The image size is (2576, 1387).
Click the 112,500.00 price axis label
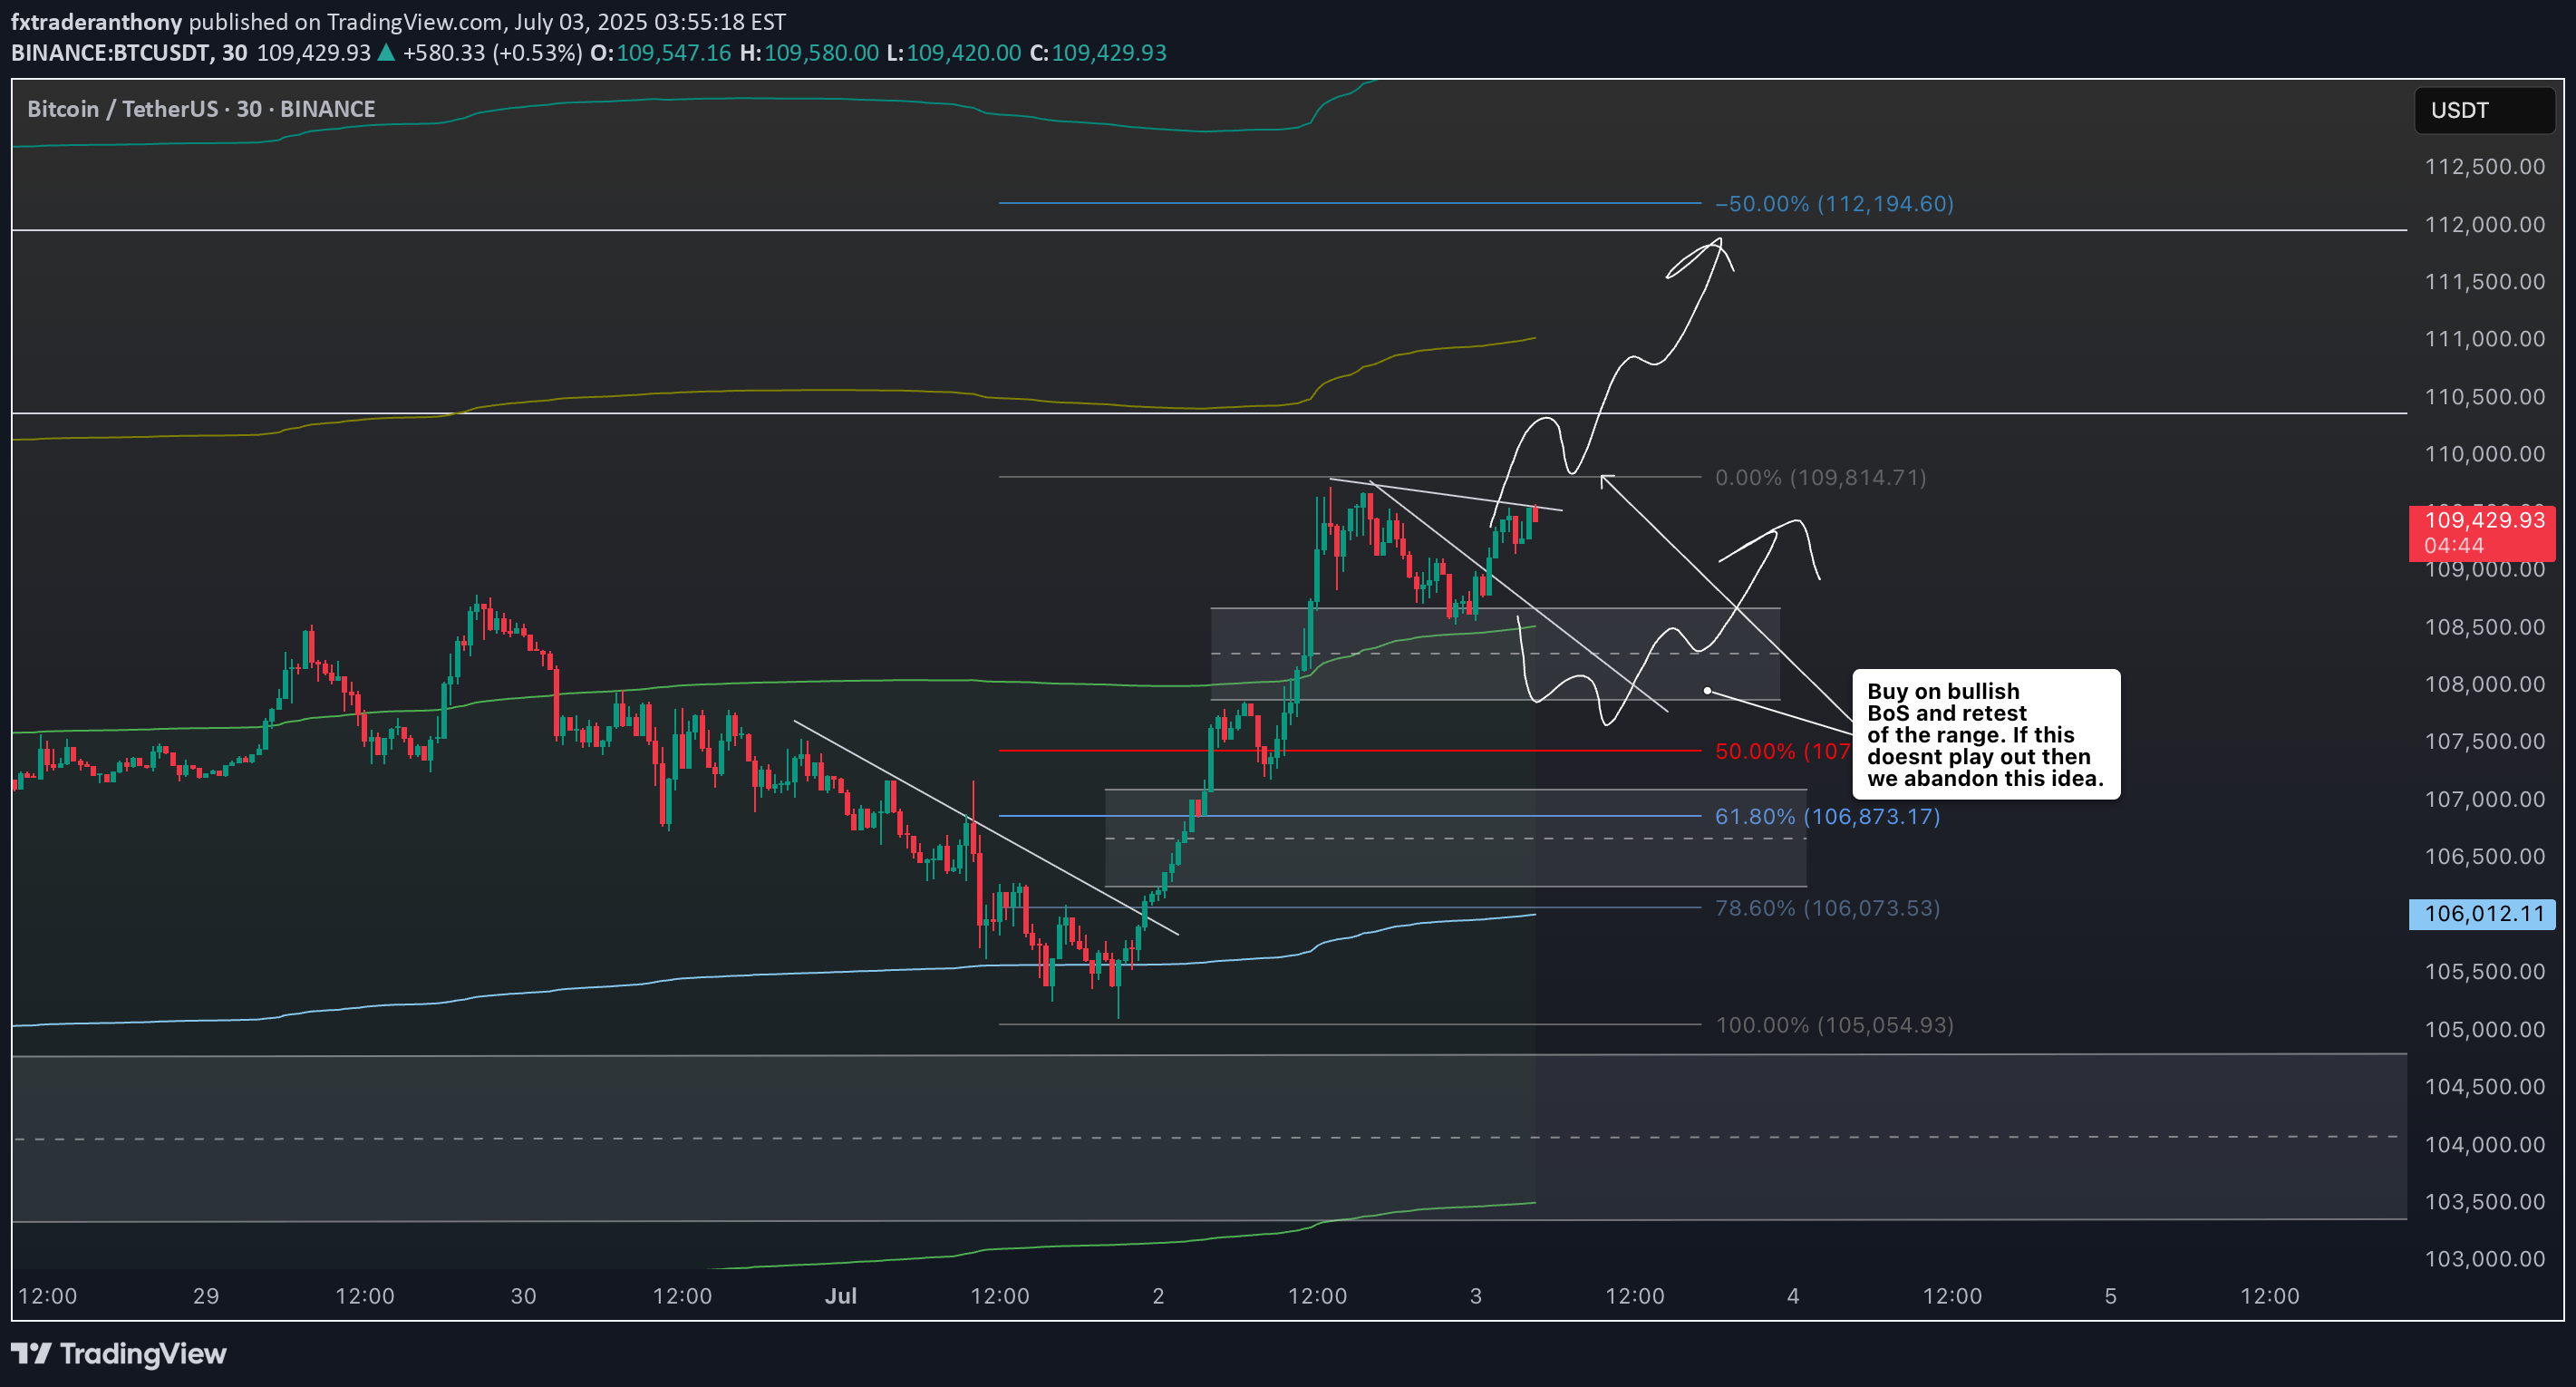2484,166
